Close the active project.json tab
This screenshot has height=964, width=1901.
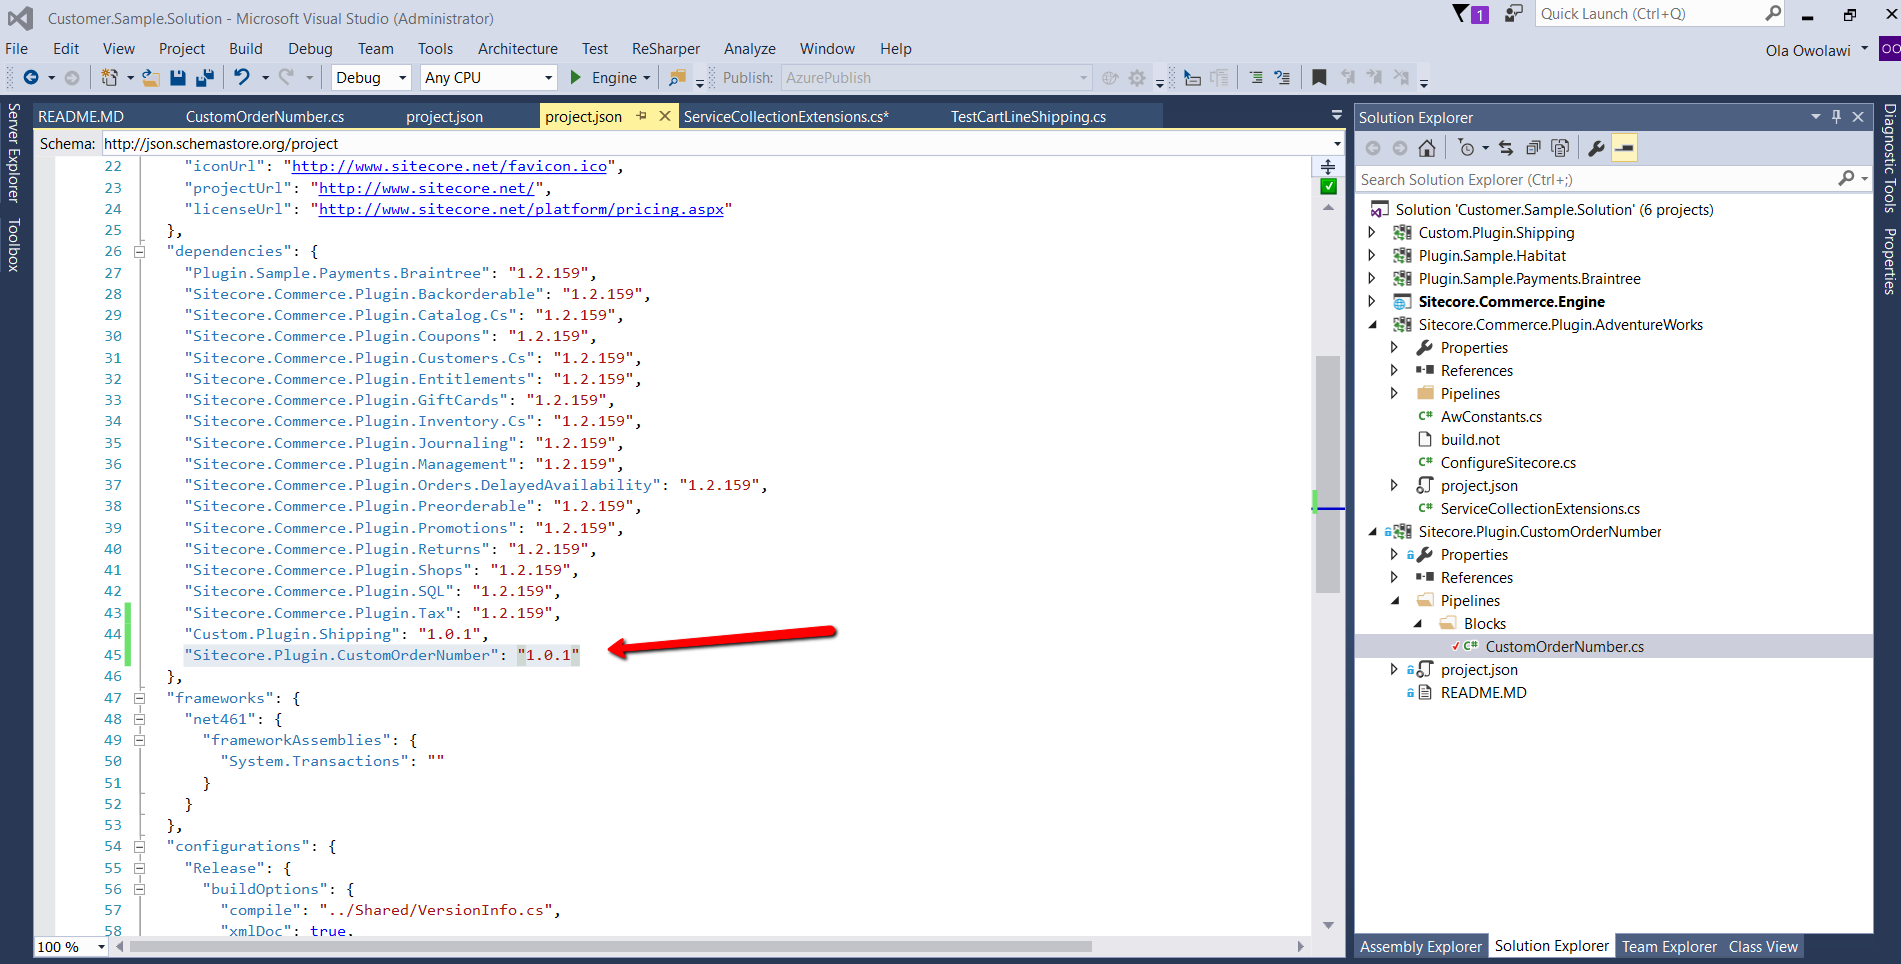[x=665, y=116]
